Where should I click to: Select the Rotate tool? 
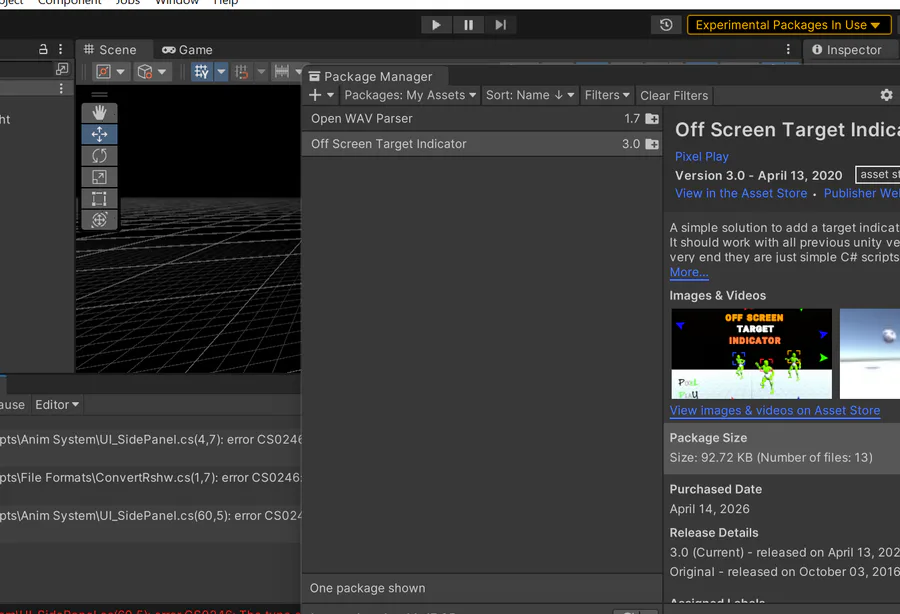click(x=99, y=156)
